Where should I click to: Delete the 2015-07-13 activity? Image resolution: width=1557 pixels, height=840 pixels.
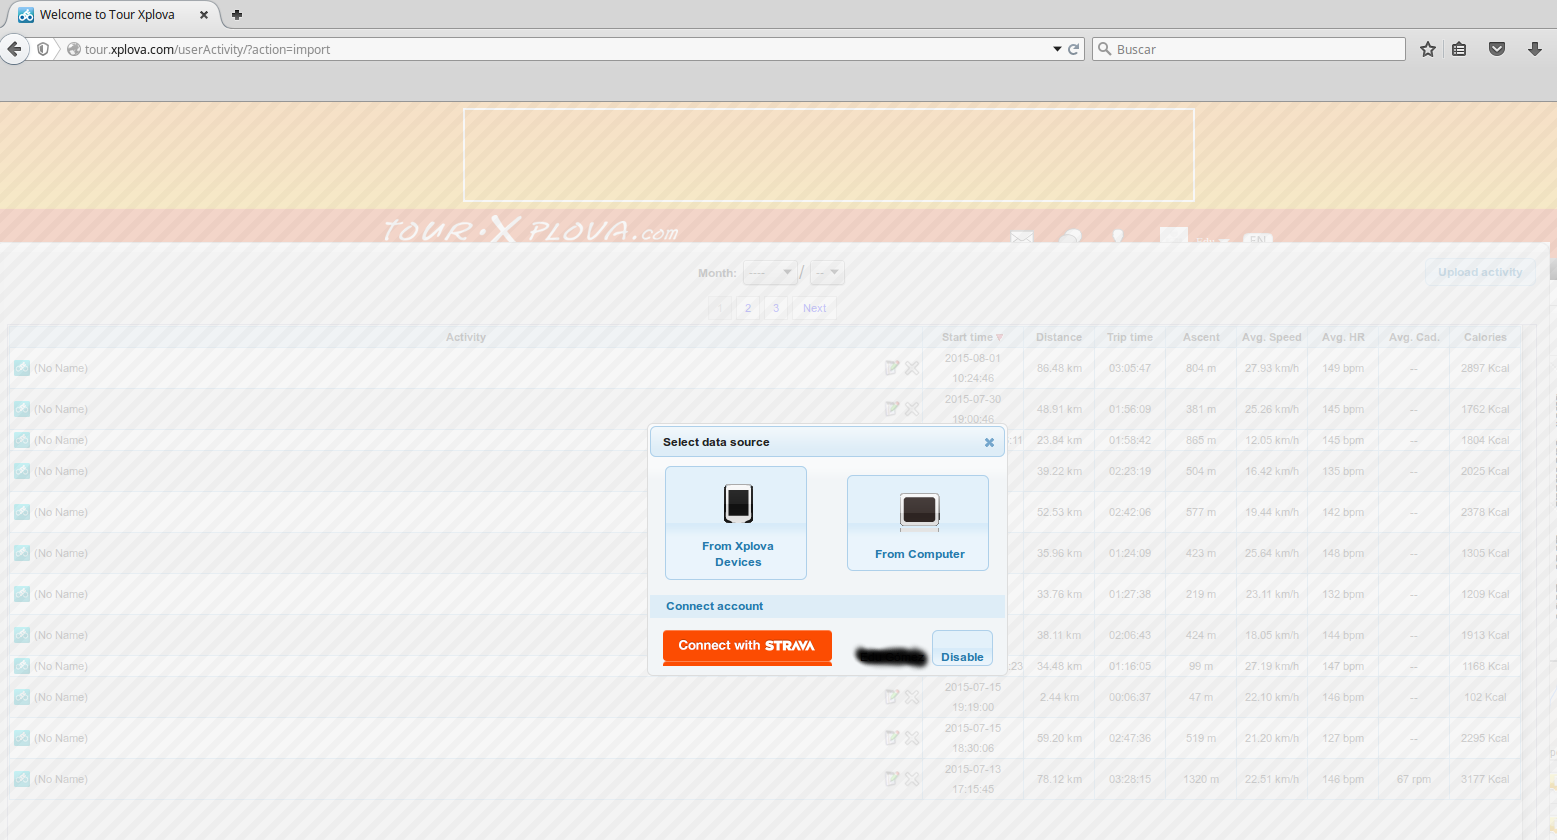tap(912, 779)
